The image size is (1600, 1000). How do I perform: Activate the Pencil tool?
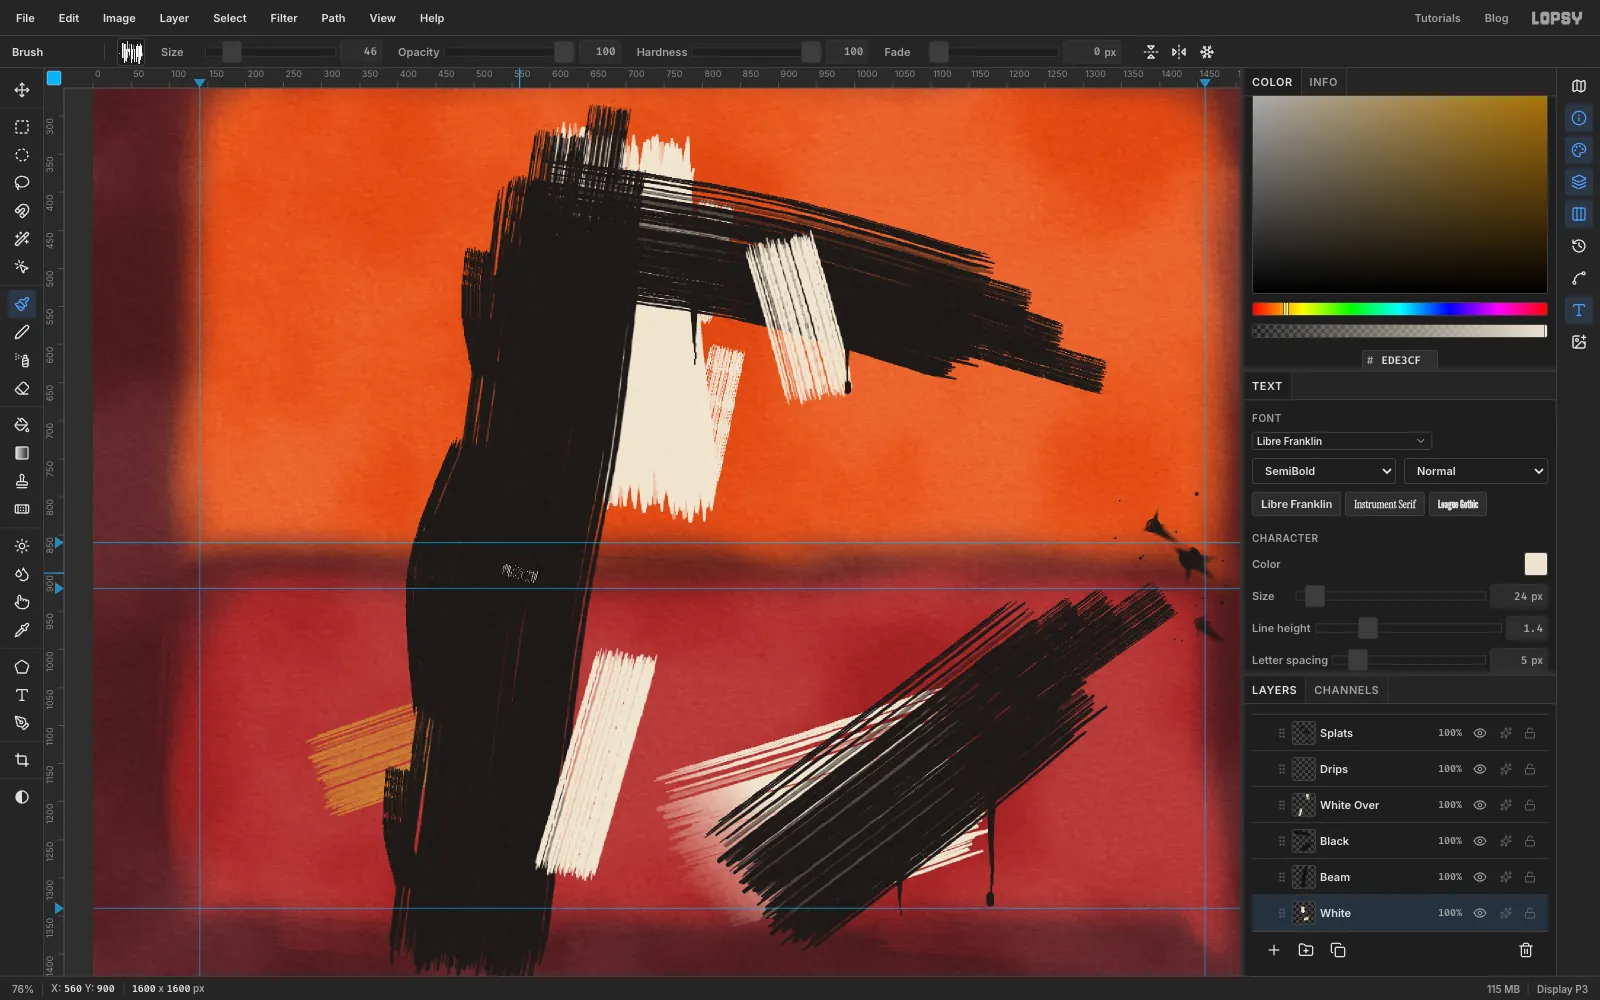pos(22,332)
